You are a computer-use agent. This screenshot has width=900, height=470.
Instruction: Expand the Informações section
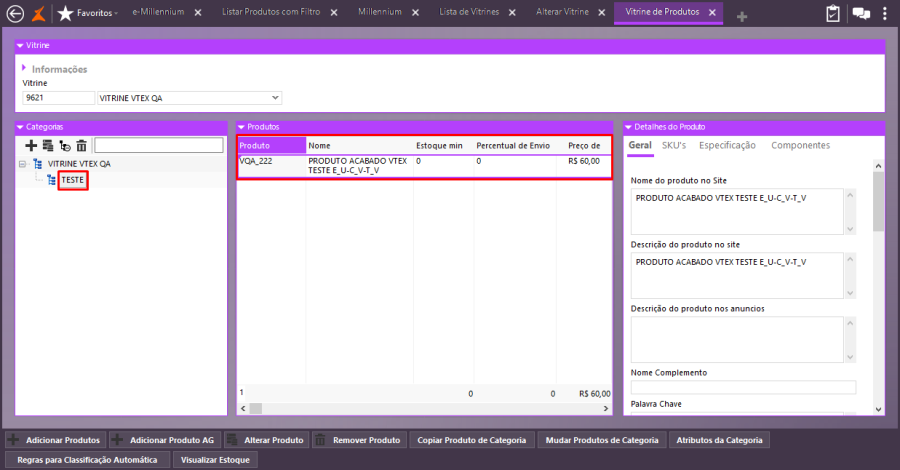click(x=24, y=68)
